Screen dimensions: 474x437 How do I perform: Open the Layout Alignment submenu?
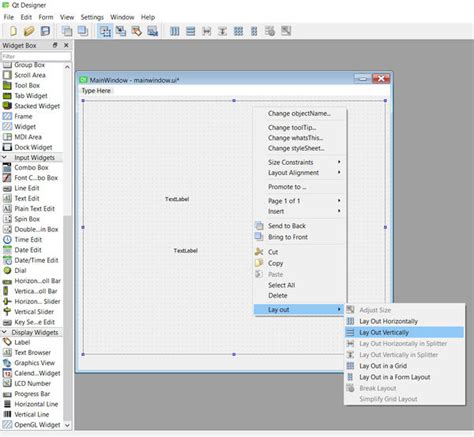(x=299, y=173)
